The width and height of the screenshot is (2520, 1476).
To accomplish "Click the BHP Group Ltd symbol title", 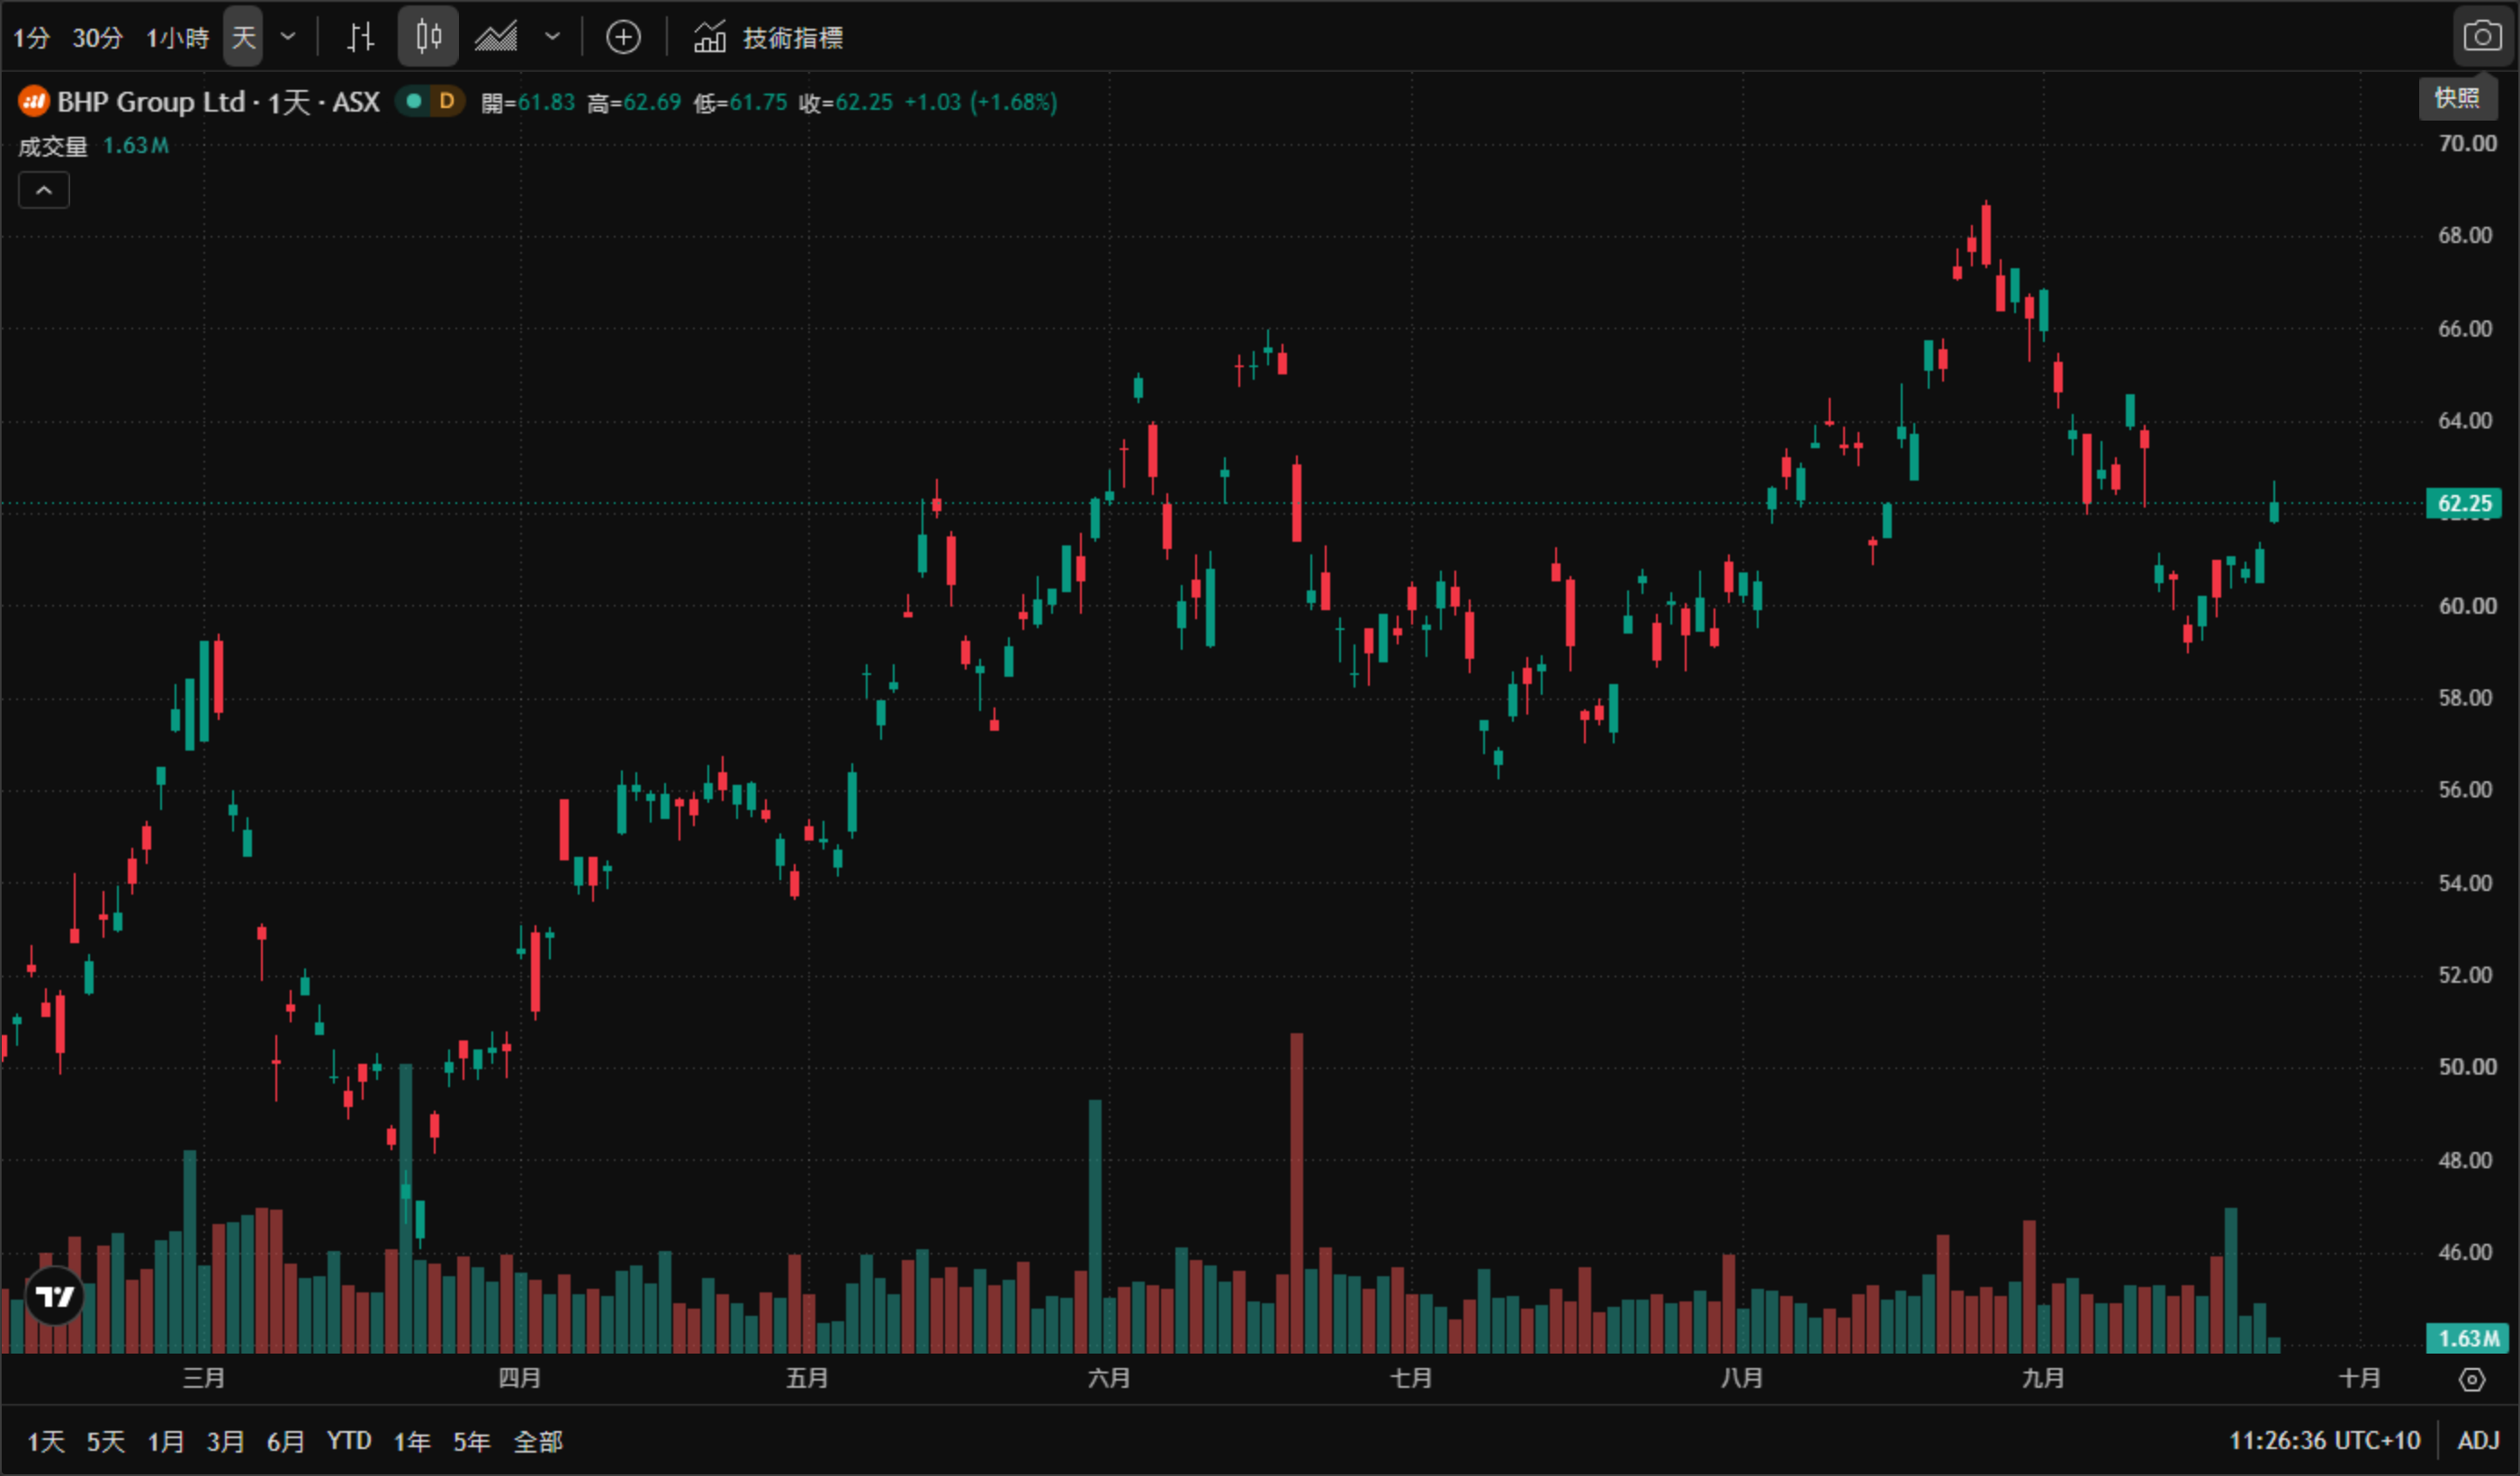I will click(x=219, y=102).
